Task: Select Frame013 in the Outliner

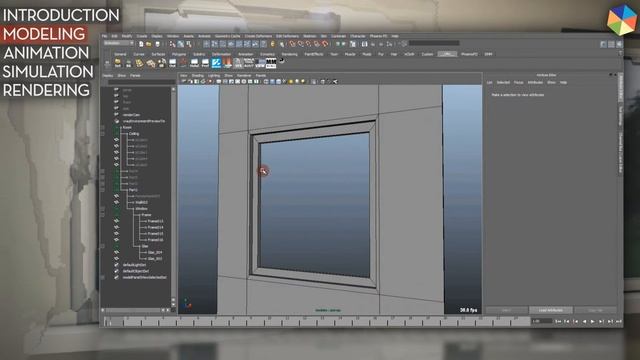Action: click(156, 221)
